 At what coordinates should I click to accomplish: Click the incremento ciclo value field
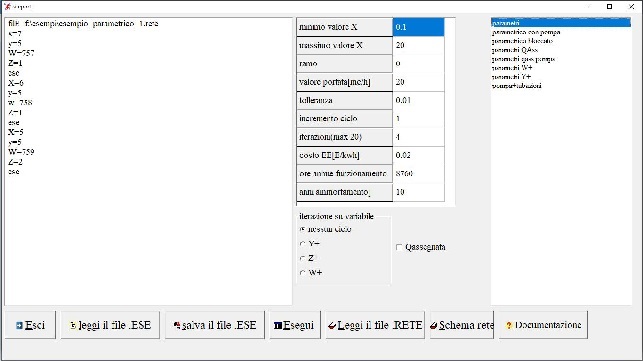pos(418,118)
